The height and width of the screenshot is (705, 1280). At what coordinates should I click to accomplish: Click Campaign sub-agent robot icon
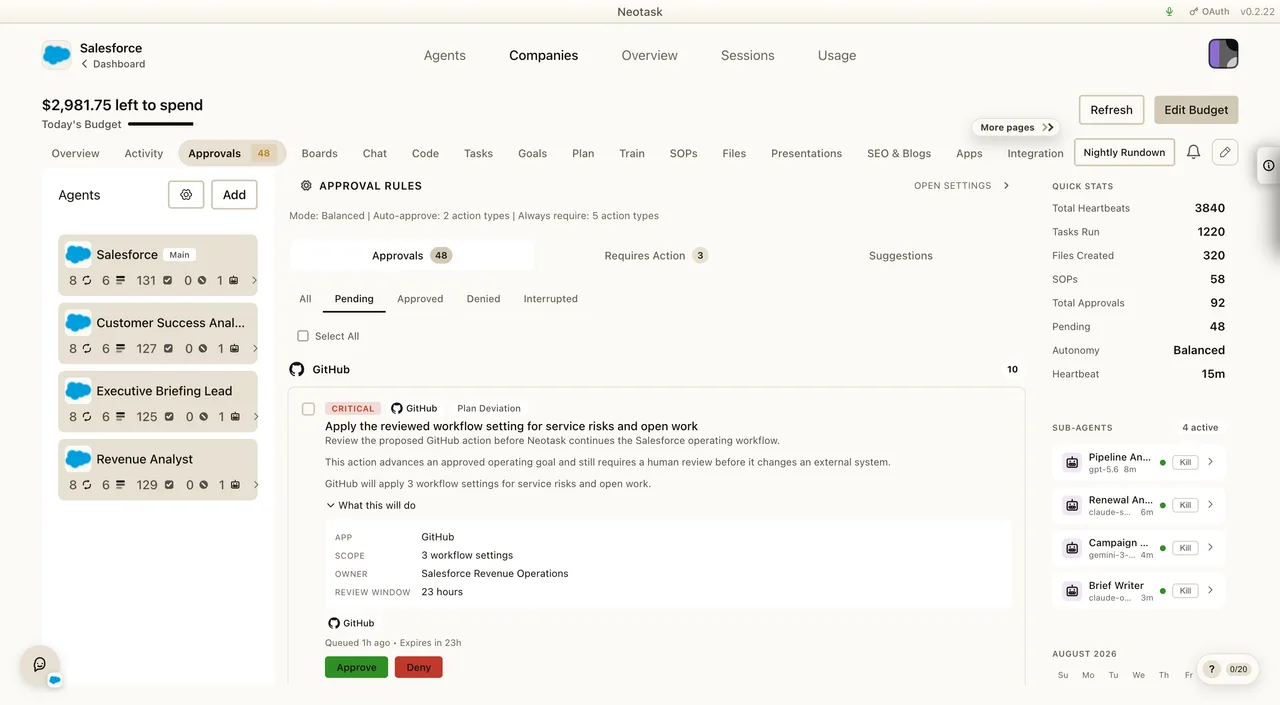1072,548
